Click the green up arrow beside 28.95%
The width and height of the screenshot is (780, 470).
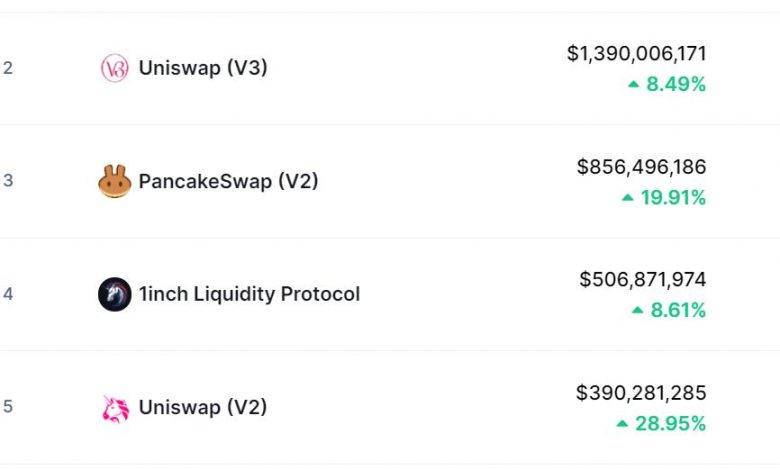click(x=622, y=424)
